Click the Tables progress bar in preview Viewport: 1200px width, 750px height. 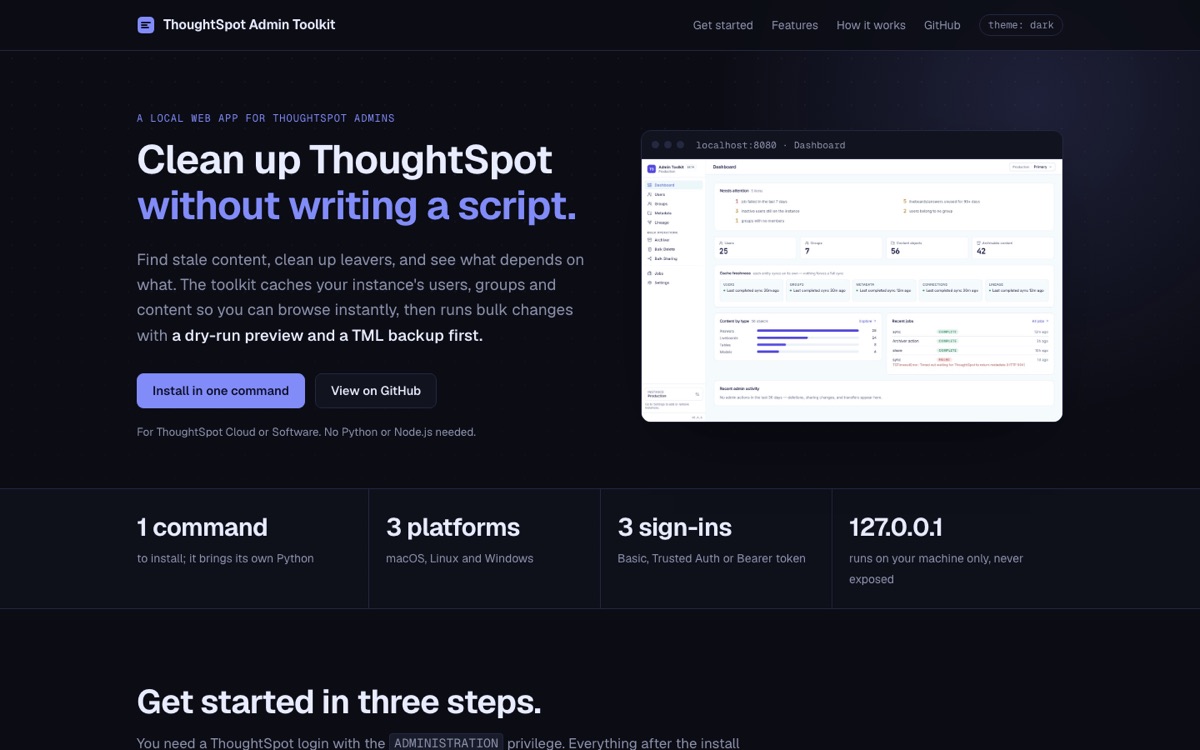(x=808, y=345)
